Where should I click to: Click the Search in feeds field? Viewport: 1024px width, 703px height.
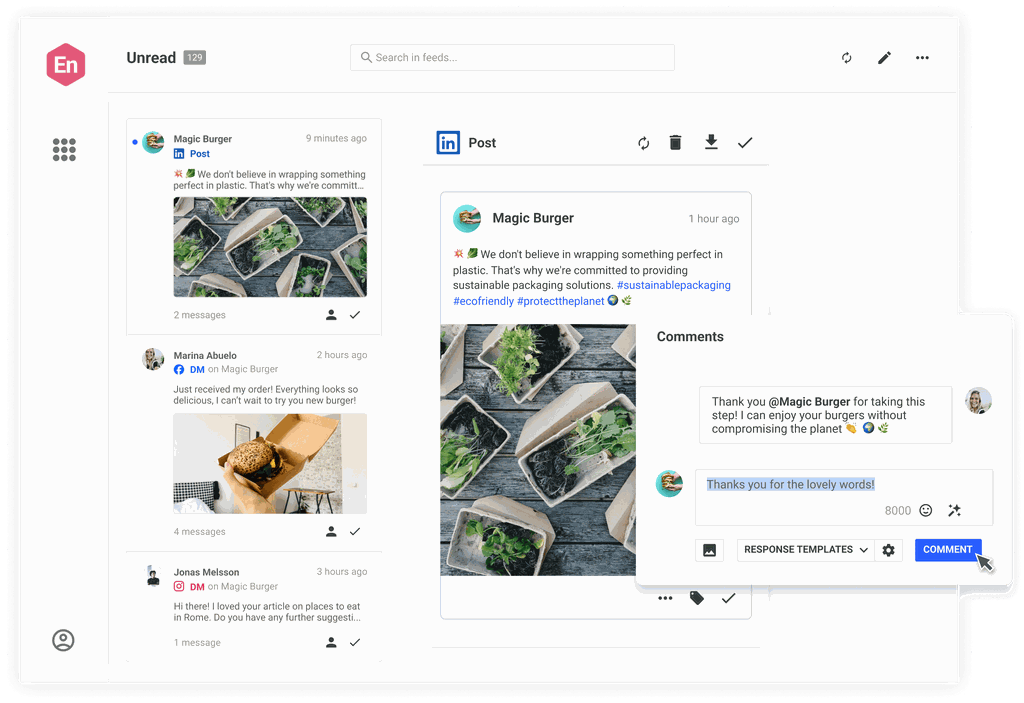(x=512, y=58)
